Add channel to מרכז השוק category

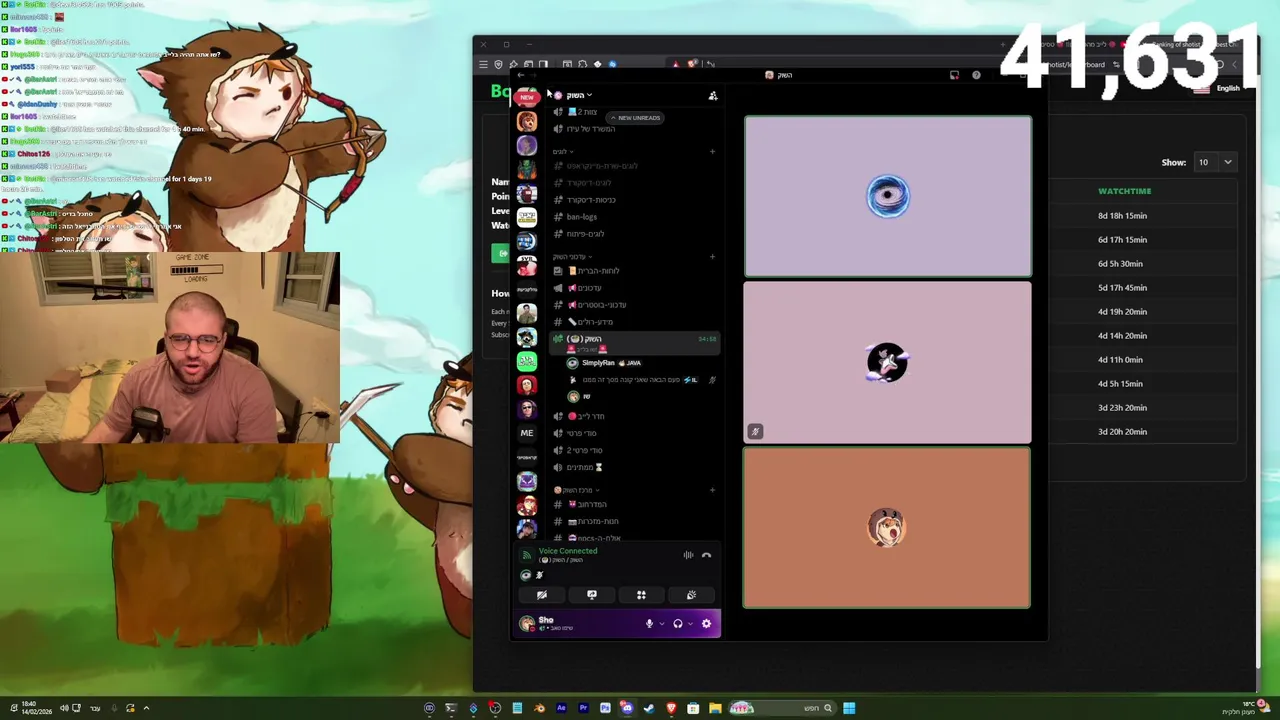coord(713,490)
